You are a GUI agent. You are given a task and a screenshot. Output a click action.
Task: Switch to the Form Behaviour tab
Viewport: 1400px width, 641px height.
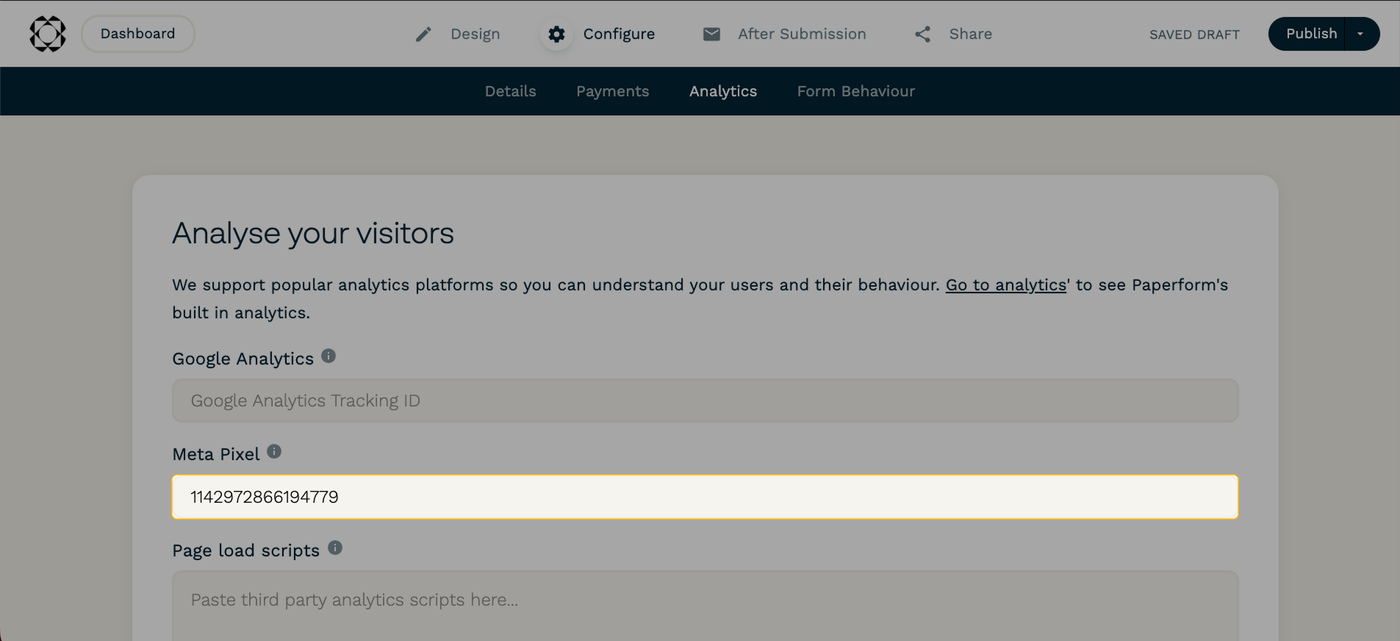856,90
